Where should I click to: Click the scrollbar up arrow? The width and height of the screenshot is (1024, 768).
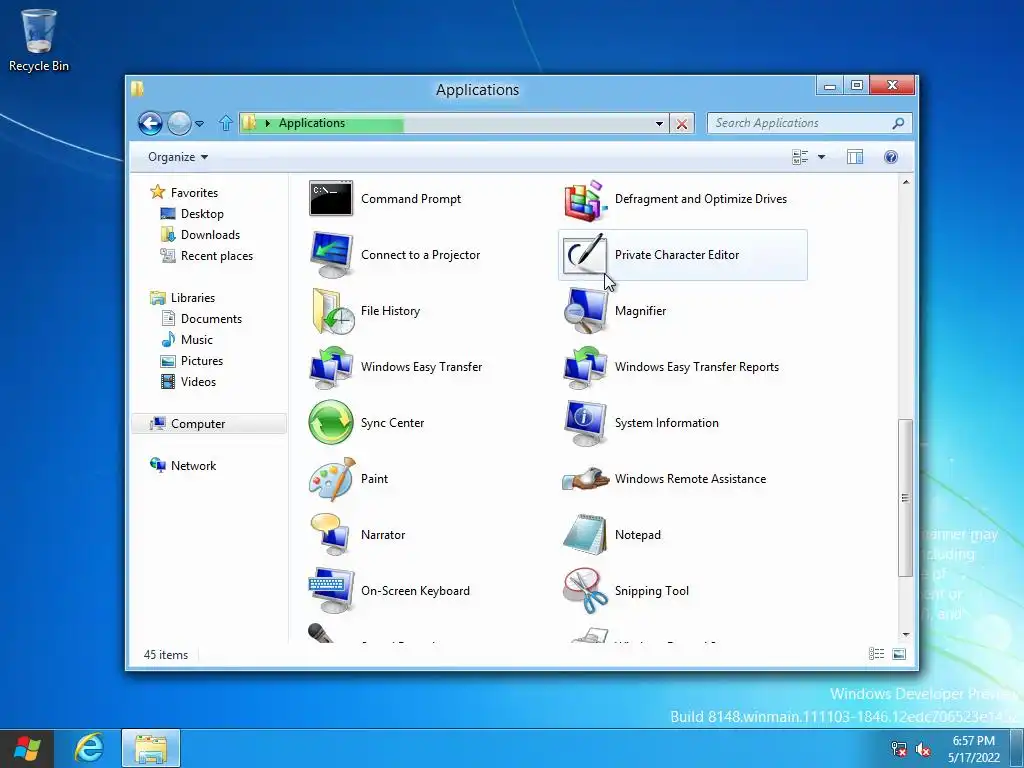[x=905, y=182]
